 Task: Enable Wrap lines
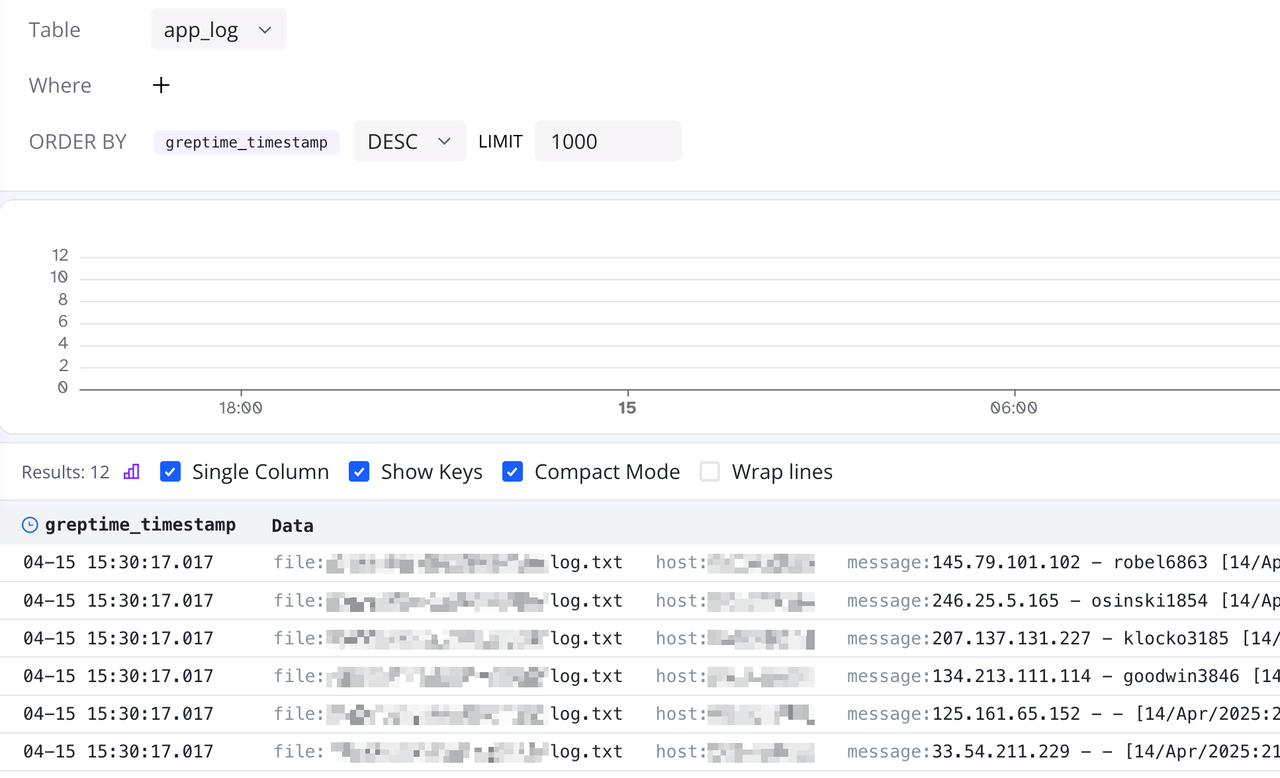(x=710, y=471)
